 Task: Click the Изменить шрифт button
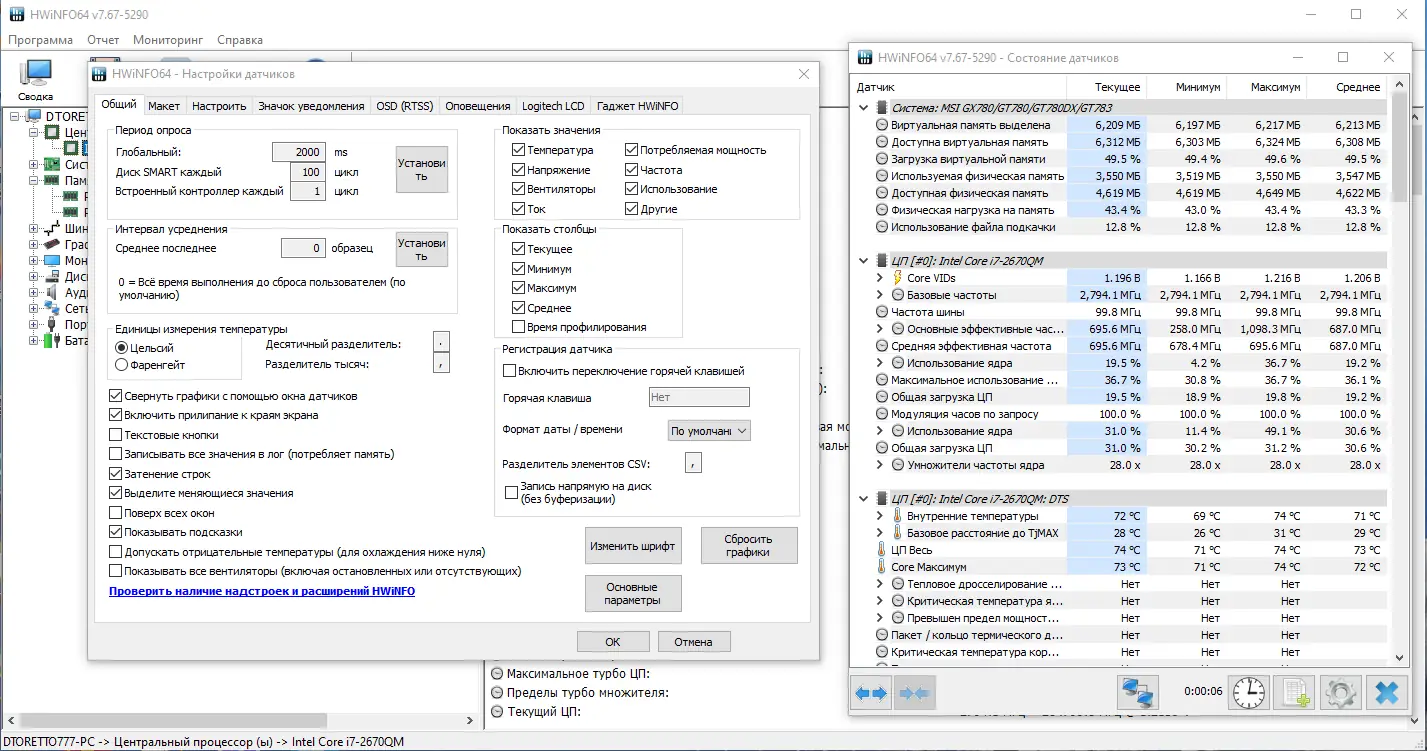634,546
